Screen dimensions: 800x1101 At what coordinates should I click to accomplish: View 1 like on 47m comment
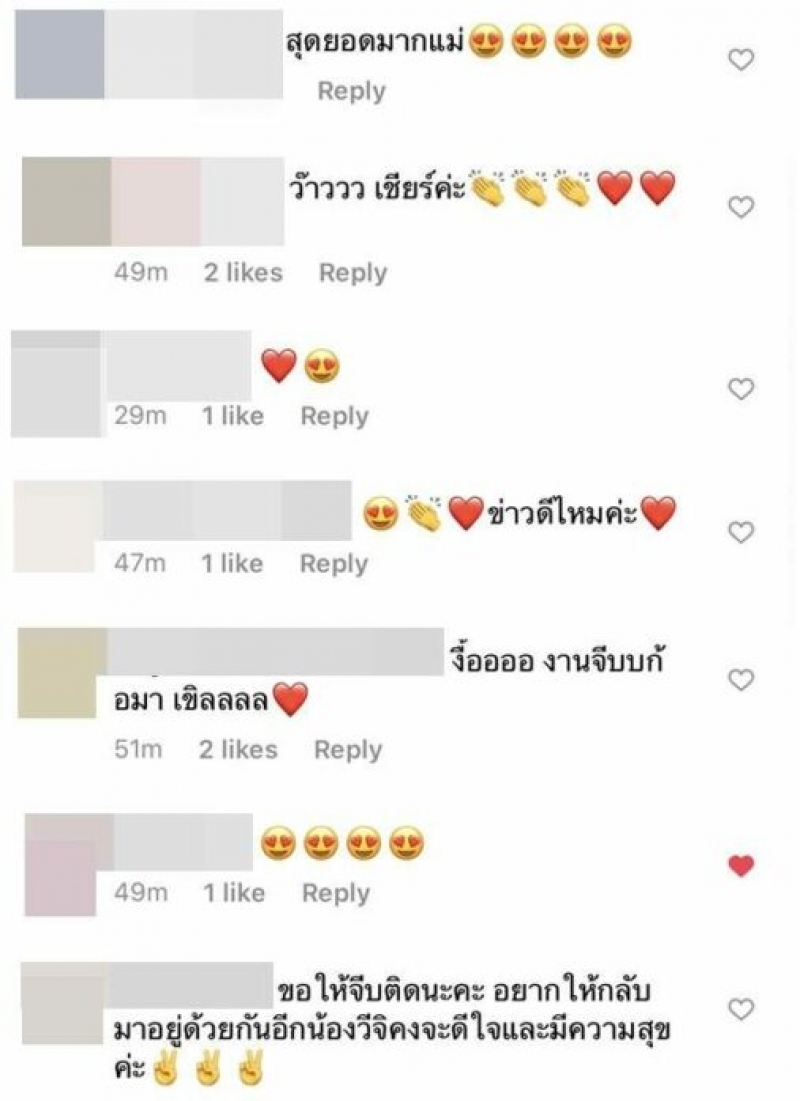[232, 563]
